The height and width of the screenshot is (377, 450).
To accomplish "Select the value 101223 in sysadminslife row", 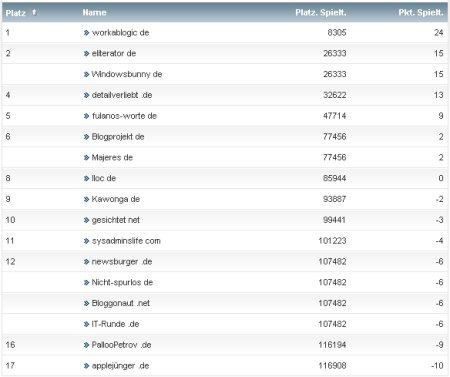I will pos(332,241).
